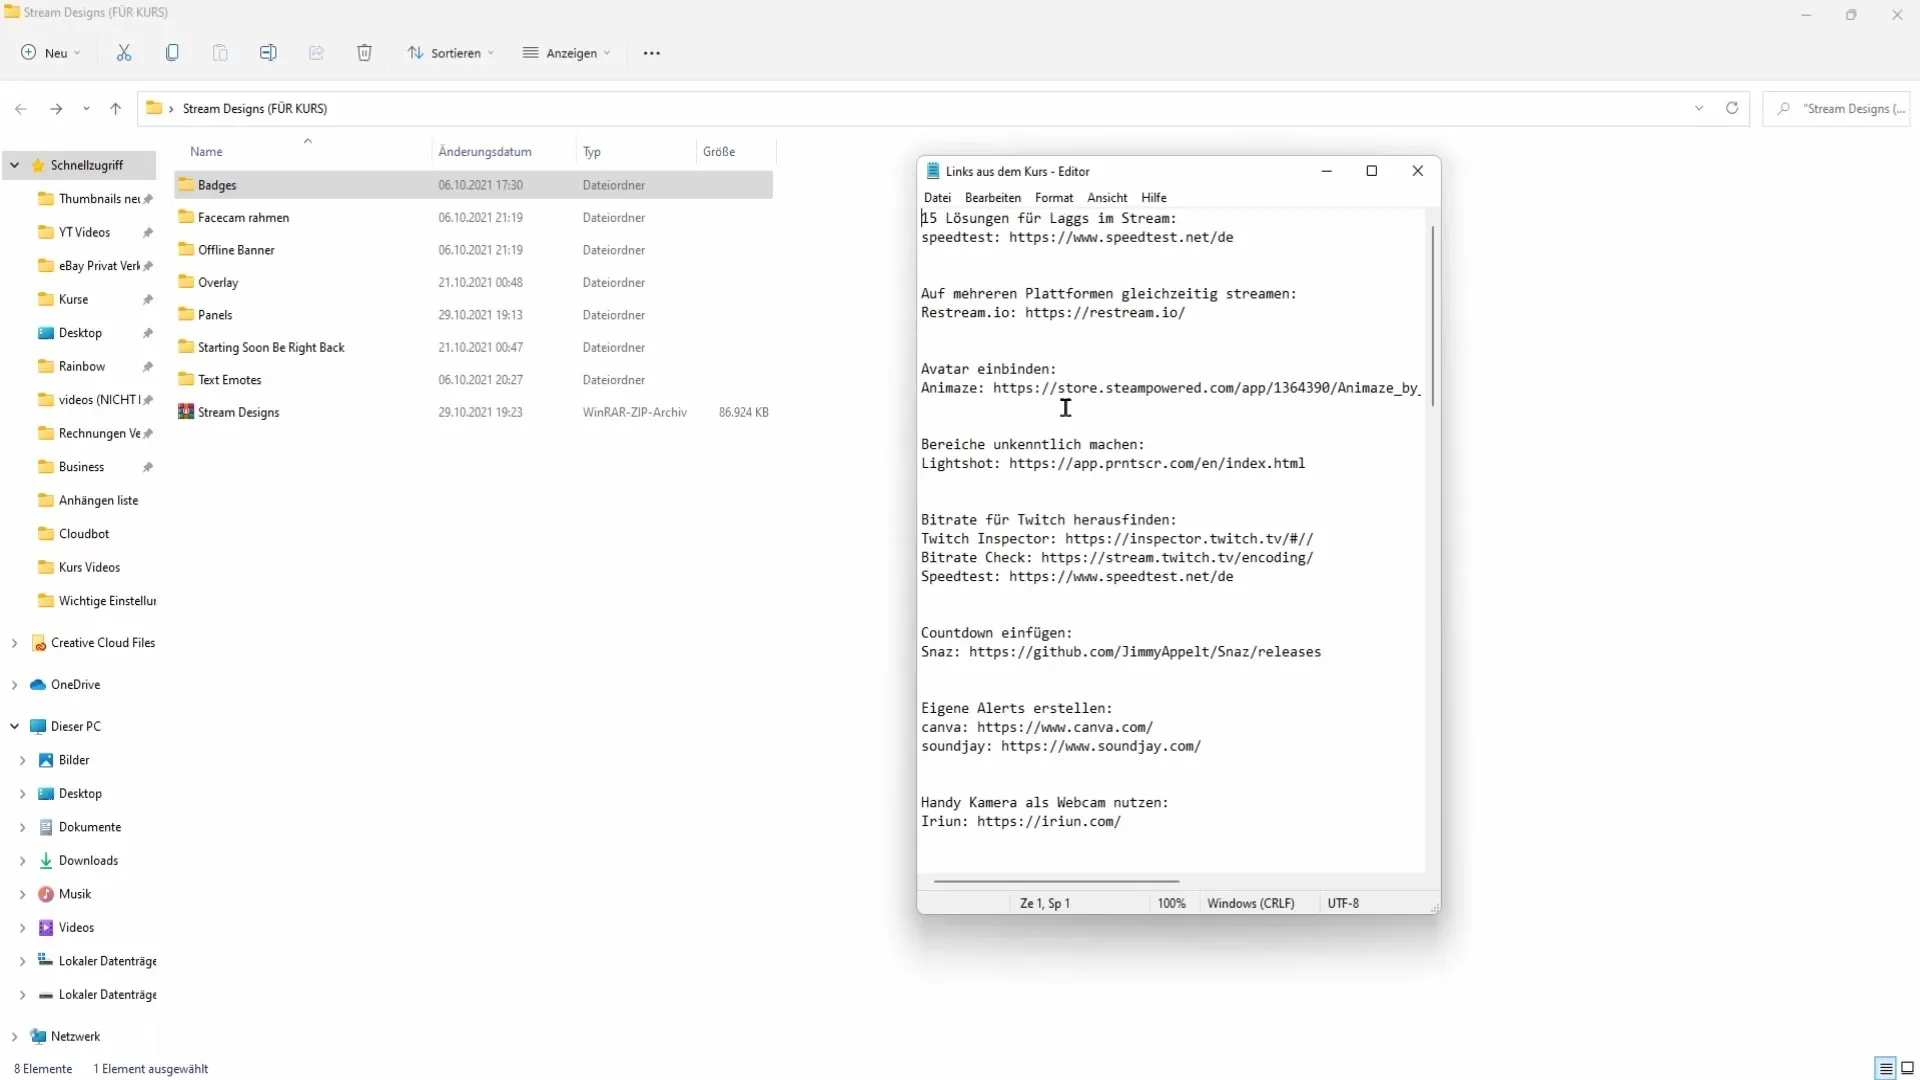Open the Anzeigen dropdown

pyautogui.click(x=566, y=53)
